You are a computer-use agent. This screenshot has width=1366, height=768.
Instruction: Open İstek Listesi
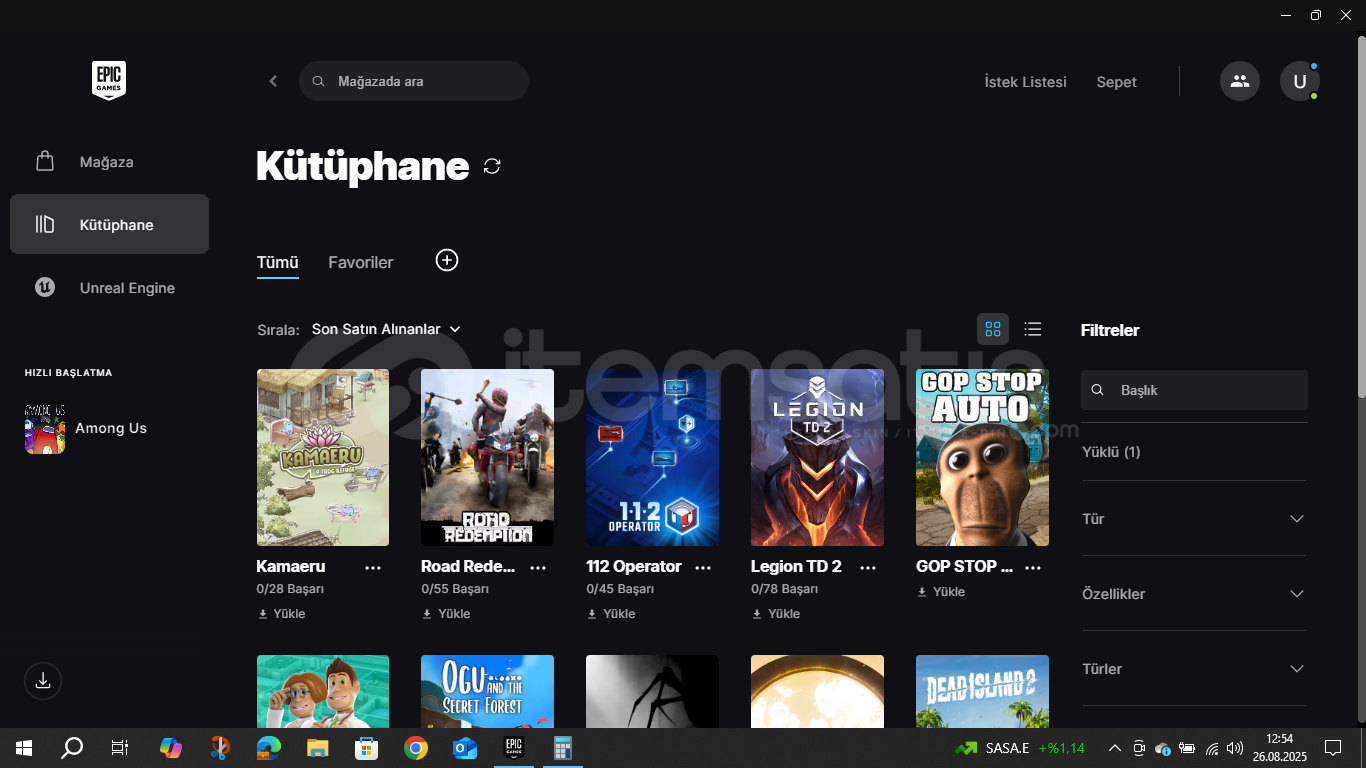pyautogui.click(x=1025, y=82)
